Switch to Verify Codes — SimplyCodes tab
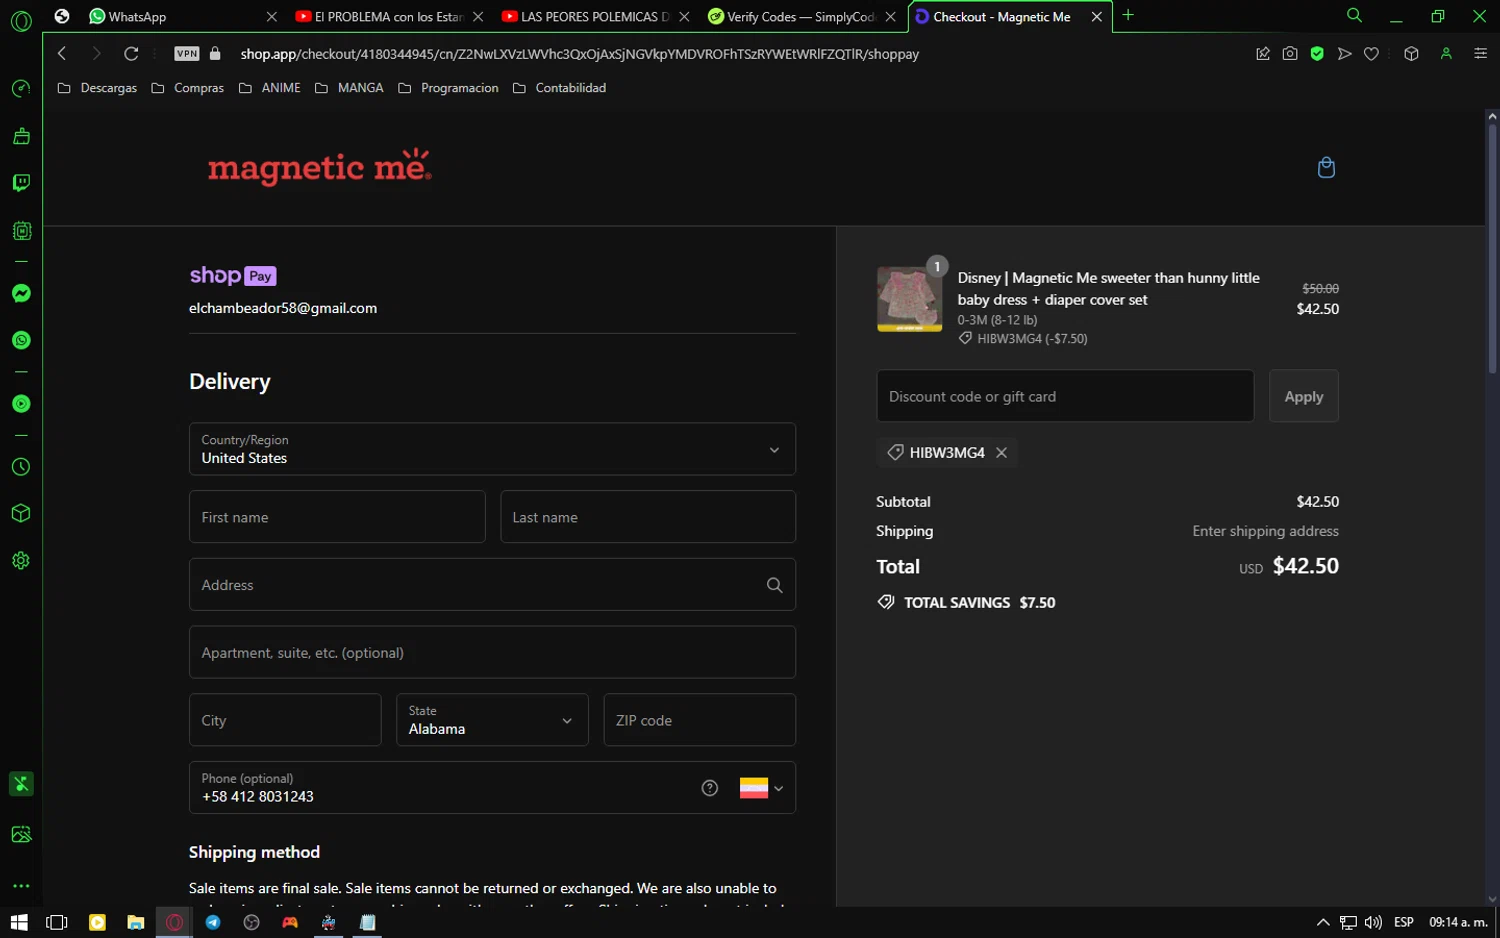This screenshot has width=1500, height=938. [x=800, y=17]
